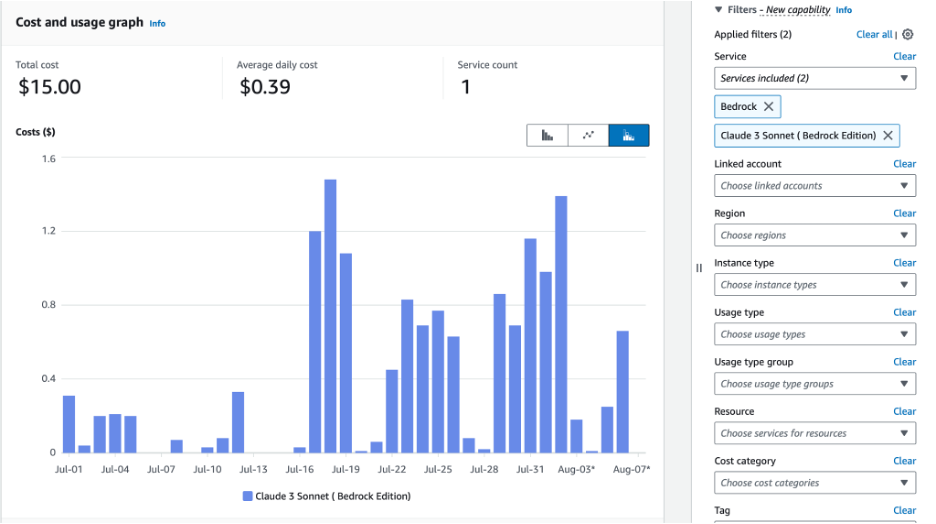The image size is (936, 524).
Task: Click the Claude 3 Sonnet legend swatch
Action: (x=247, y=496)
